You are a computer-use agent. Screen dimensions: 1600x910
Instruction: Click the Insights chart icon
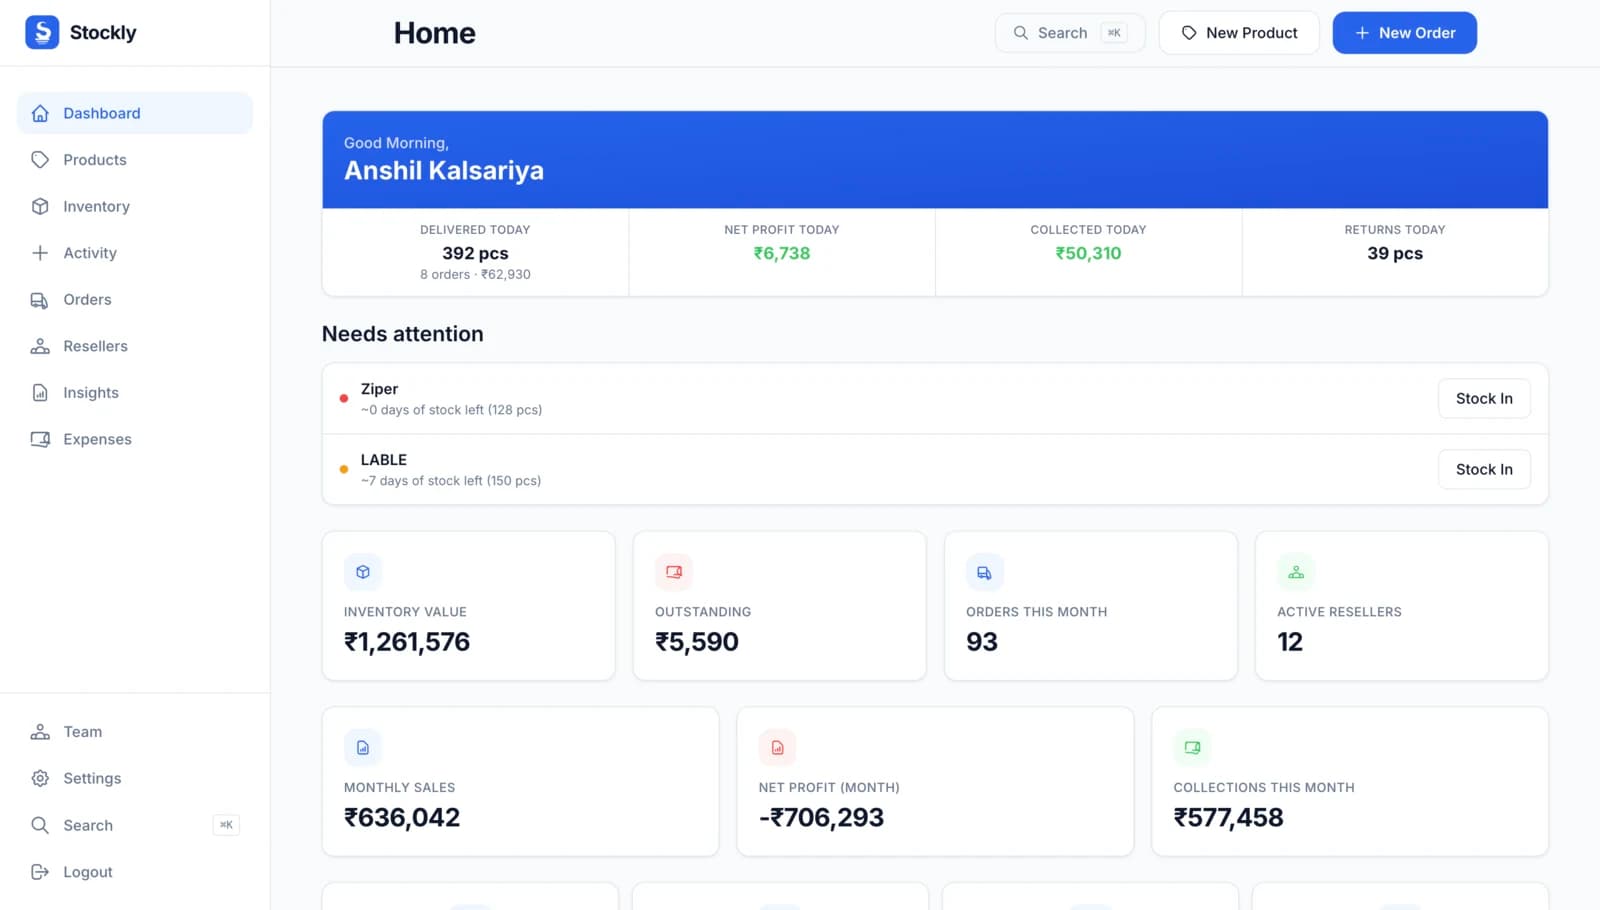pyautogui.click(x=40, y=393)
